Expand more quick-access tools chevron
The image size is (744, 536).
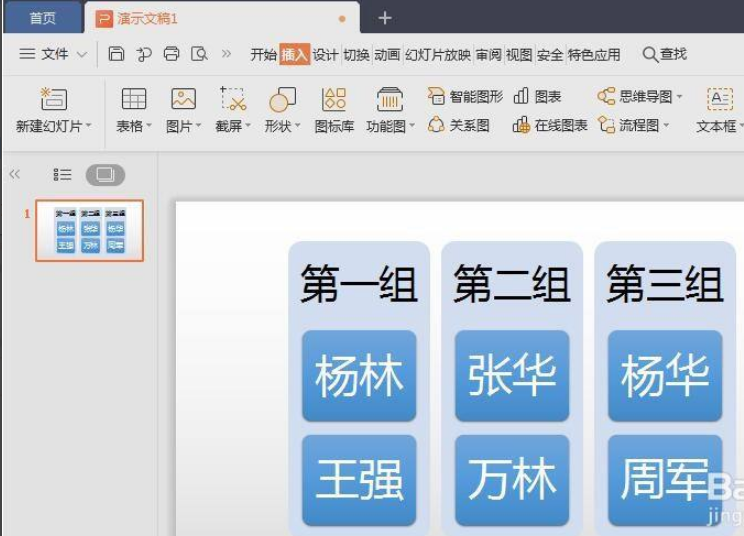click(x=226, y=54)
